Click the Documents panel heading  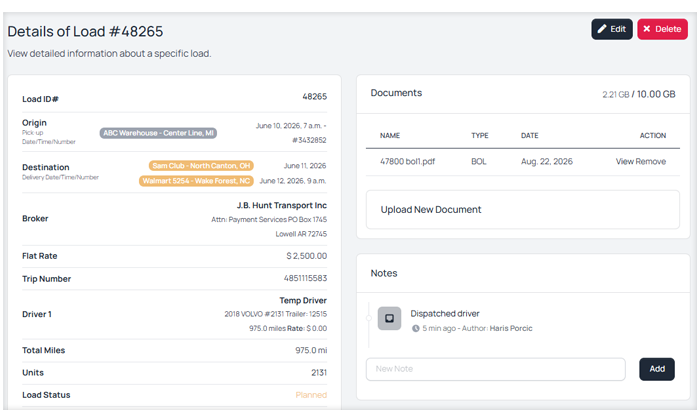(x=396, y=93)
